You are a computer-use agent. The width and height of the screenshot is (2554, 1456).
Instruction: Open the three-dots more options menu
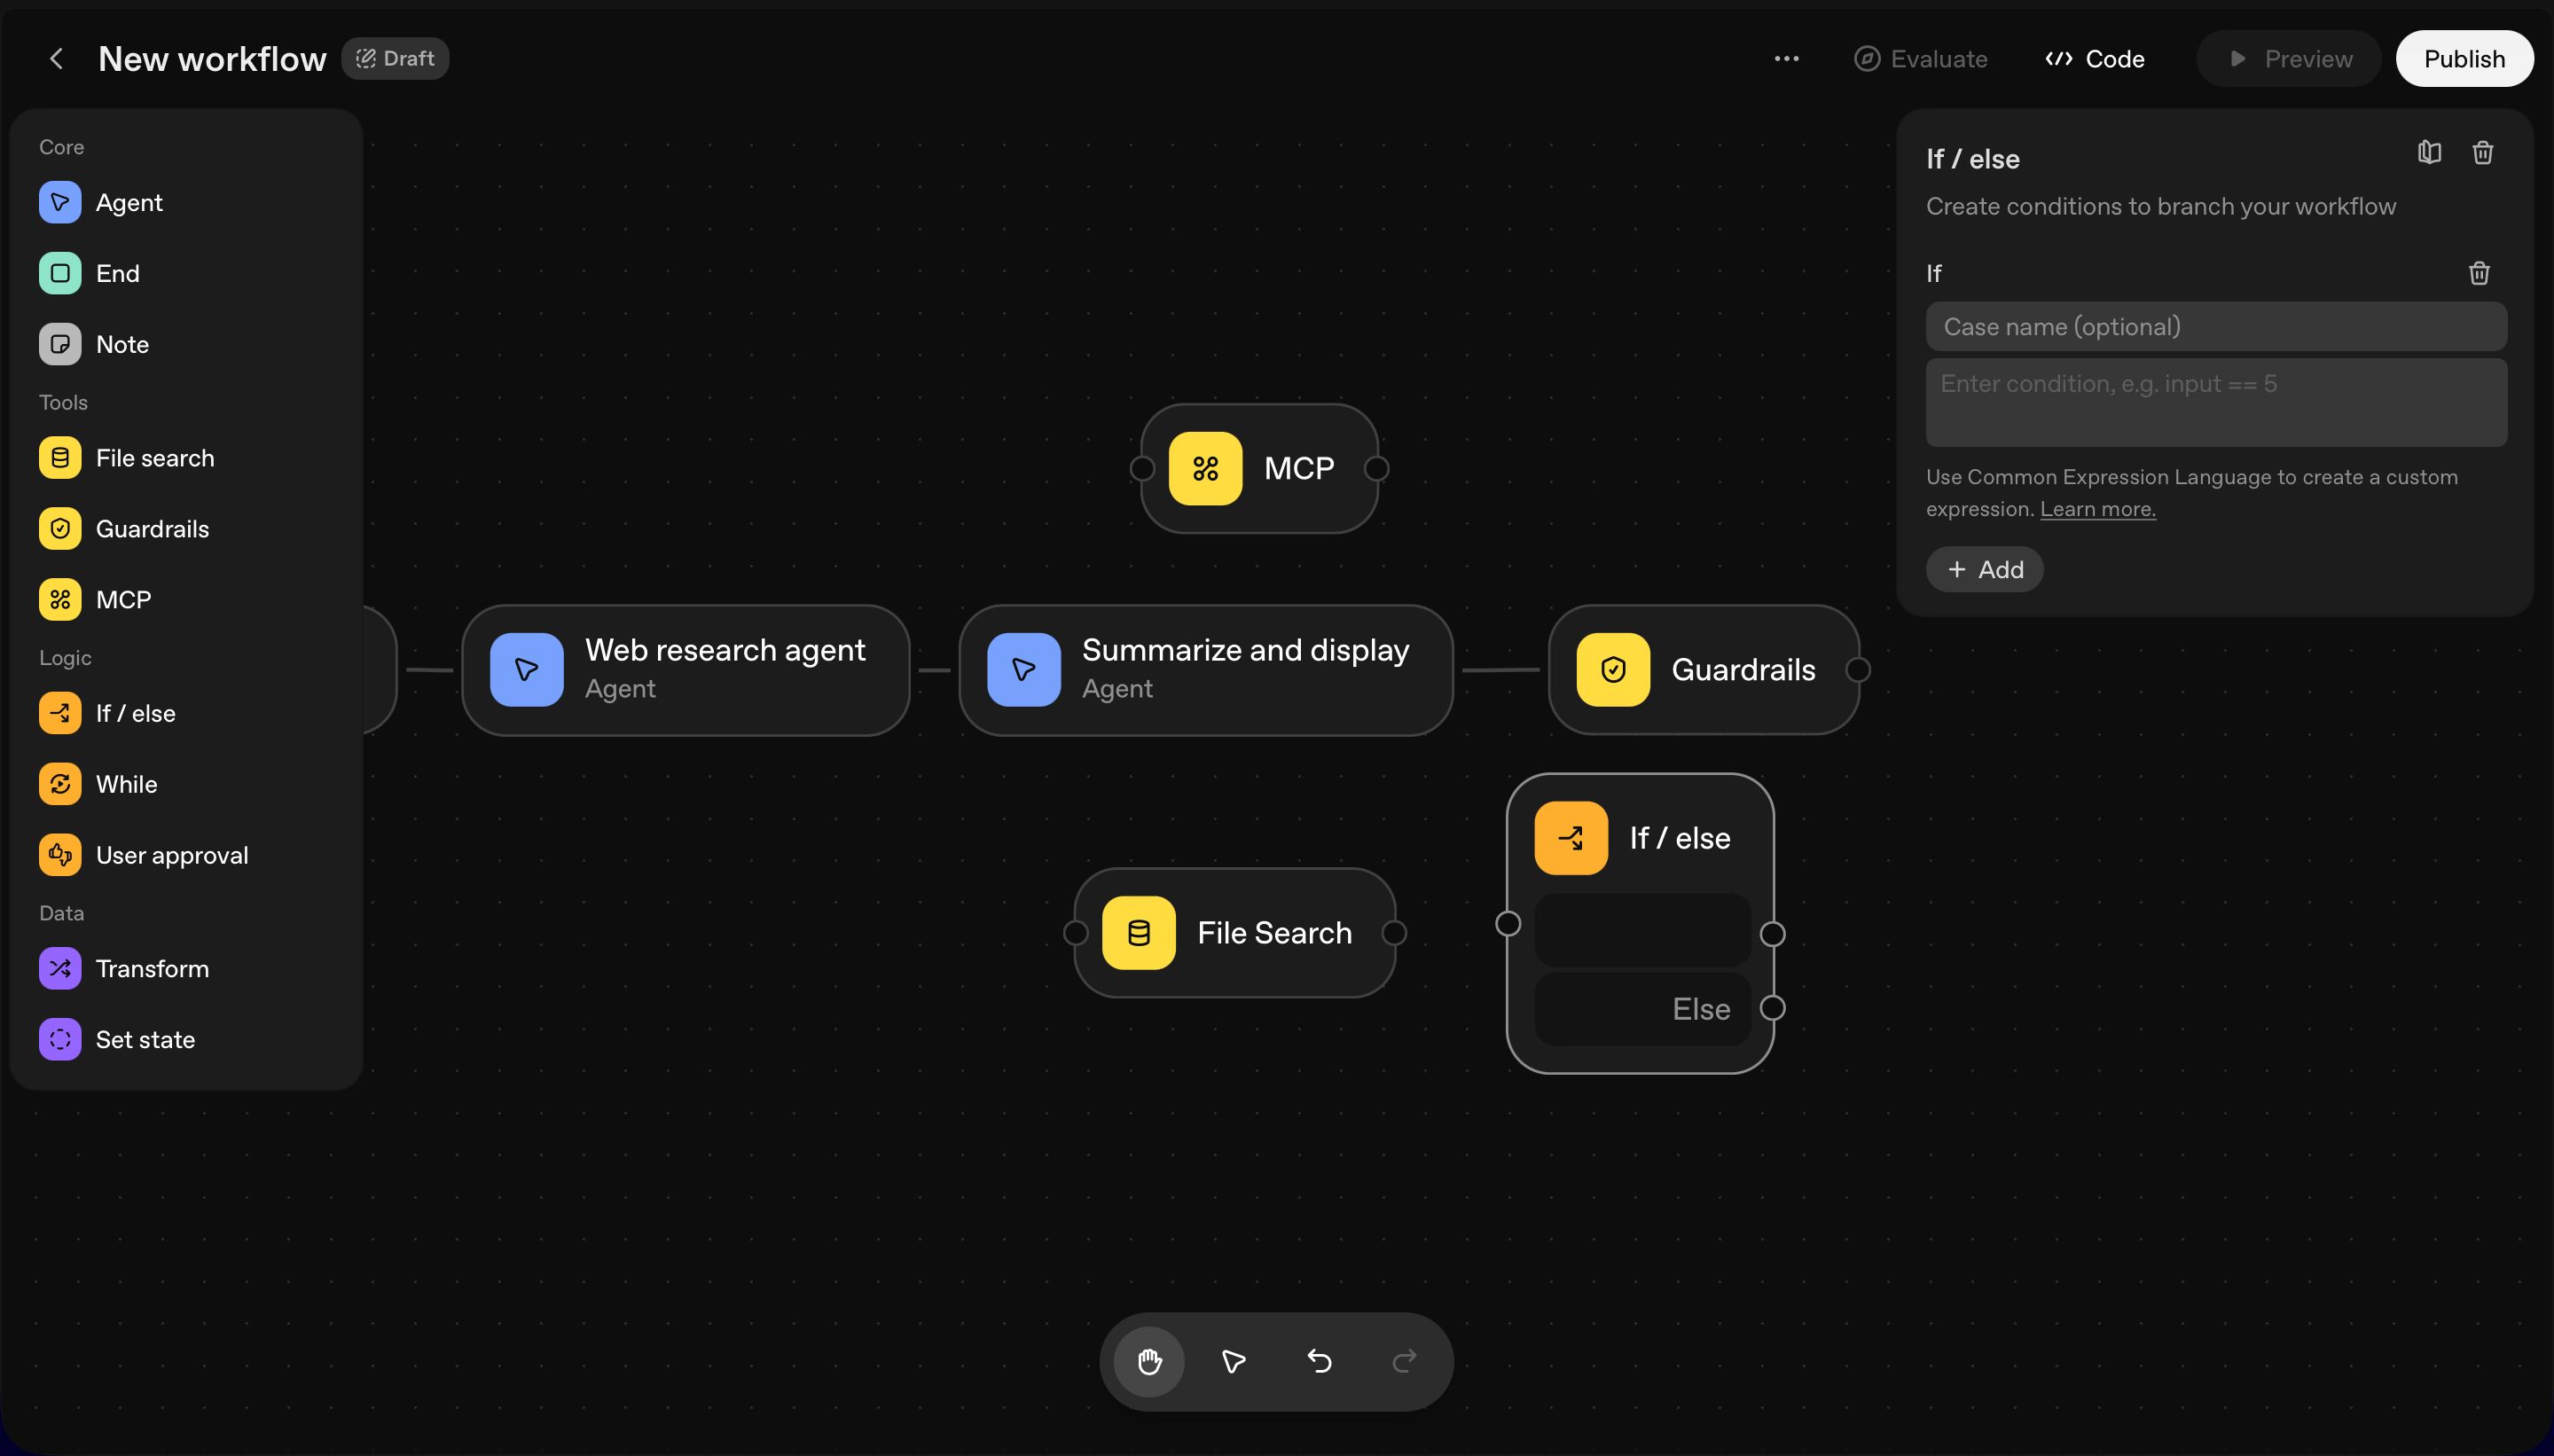coord(1786,59)
